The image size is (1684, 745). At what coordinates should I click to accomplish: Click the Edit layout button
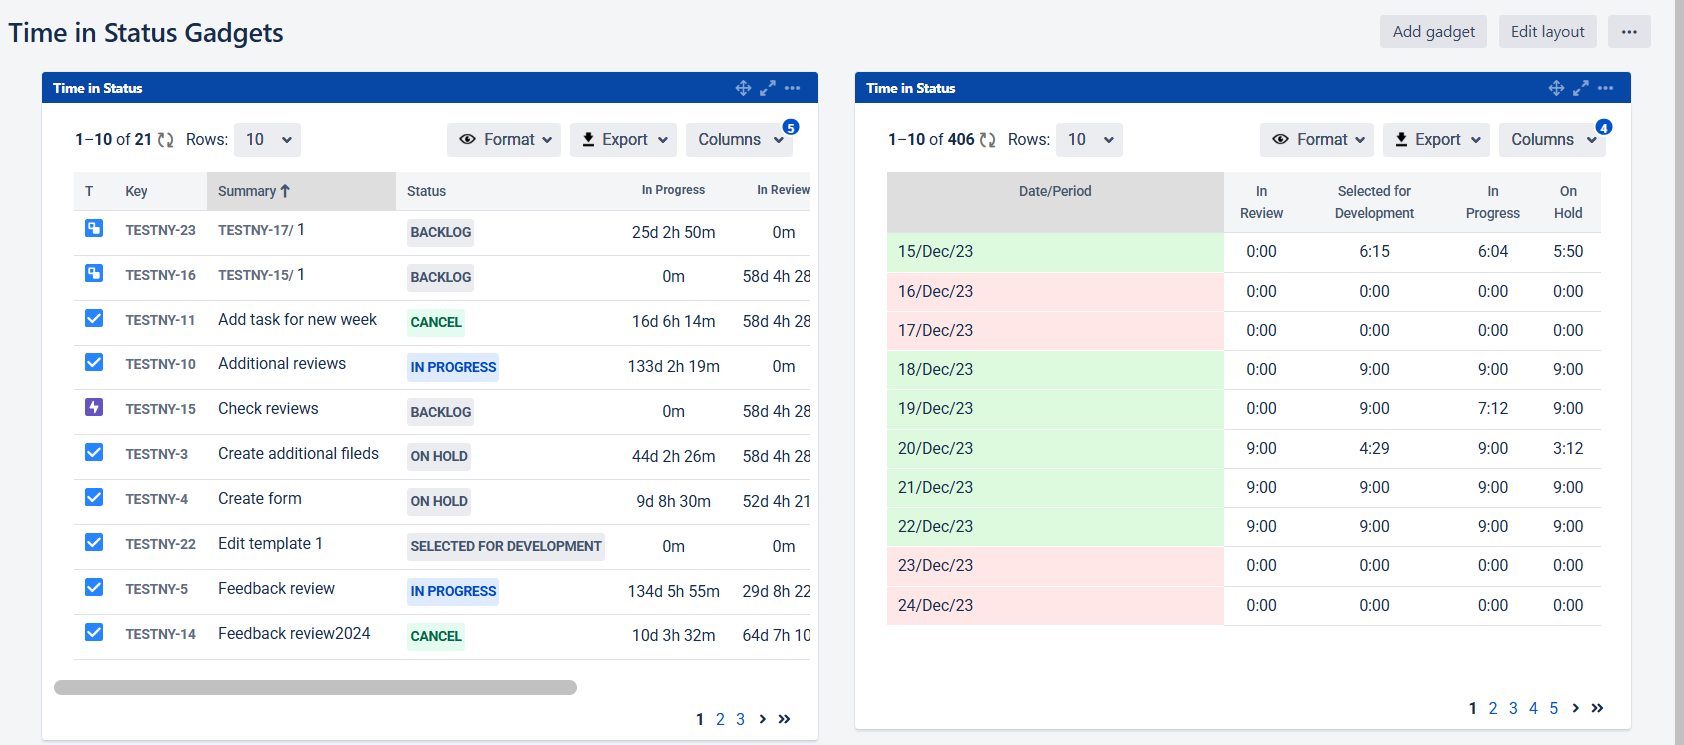coord(1547,31)
